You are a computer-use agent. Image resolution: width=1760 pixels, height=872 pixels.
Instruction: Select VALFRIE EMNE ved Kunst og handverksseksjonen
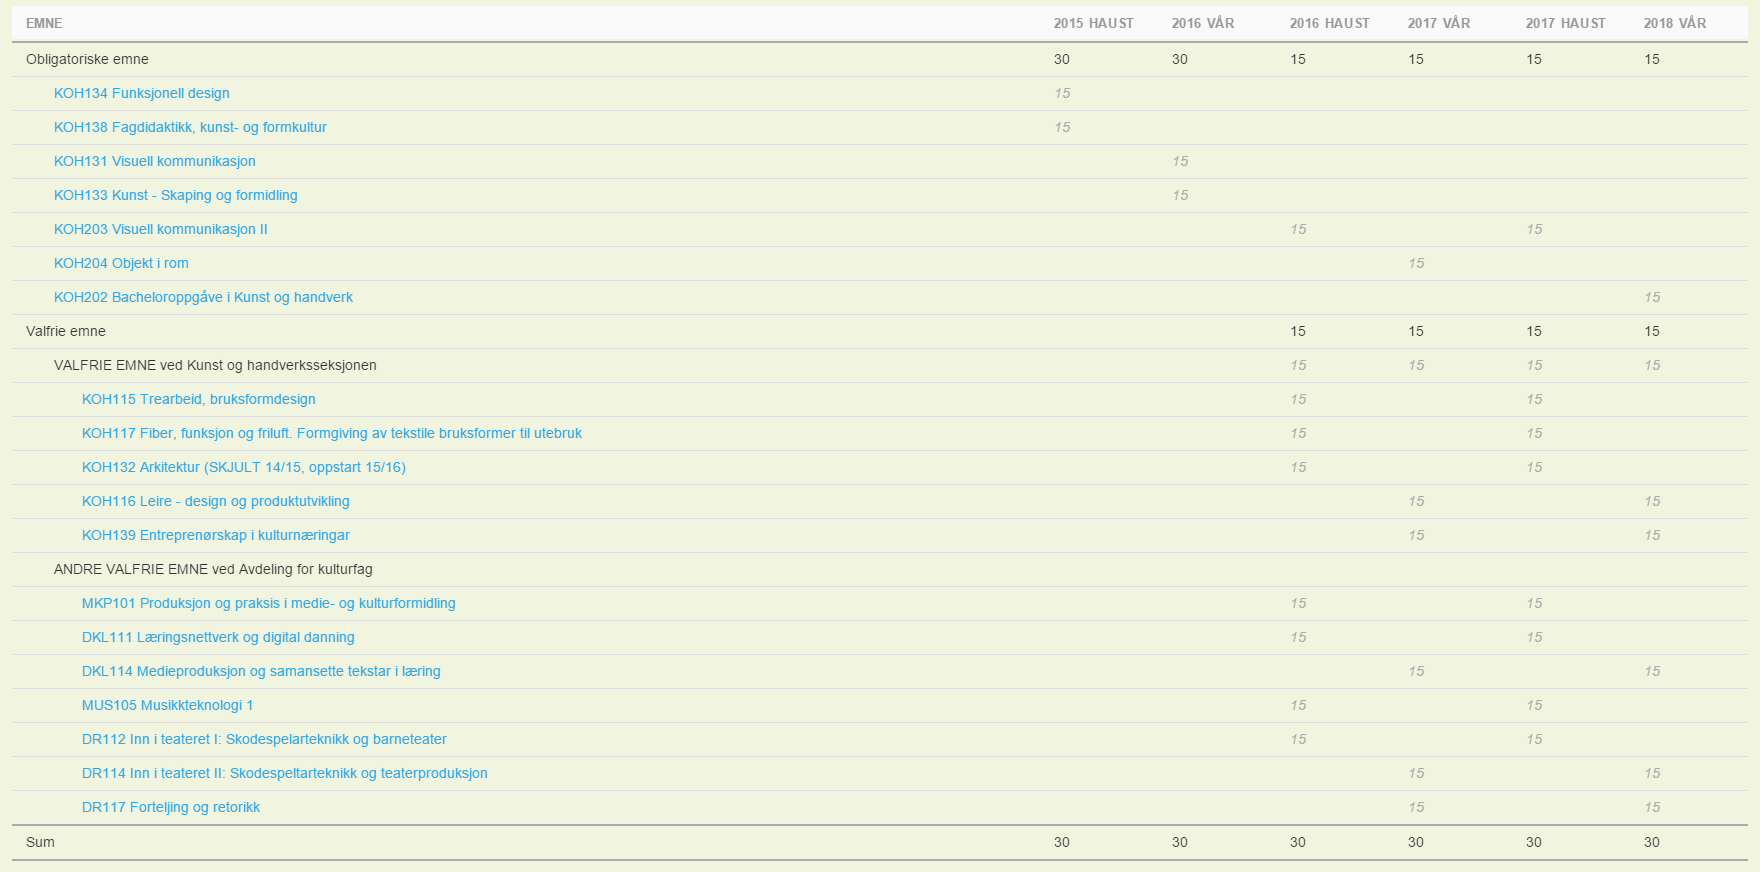pos(215,365)
